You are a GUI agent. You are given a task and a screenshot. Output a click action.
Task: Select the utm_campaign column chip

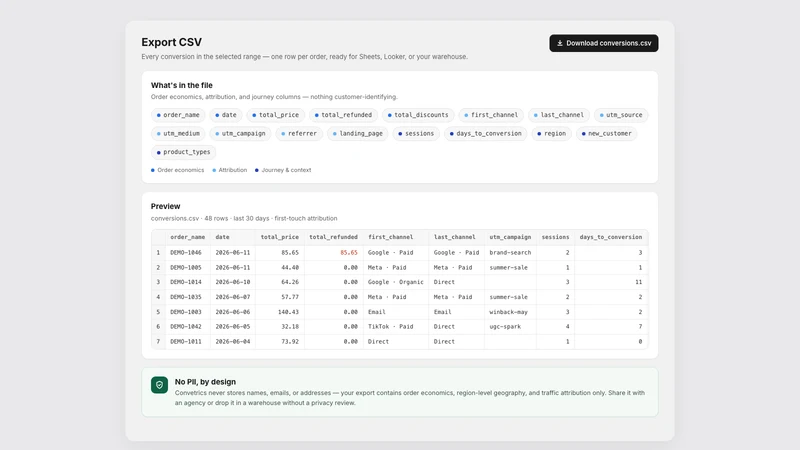[240, 134]
